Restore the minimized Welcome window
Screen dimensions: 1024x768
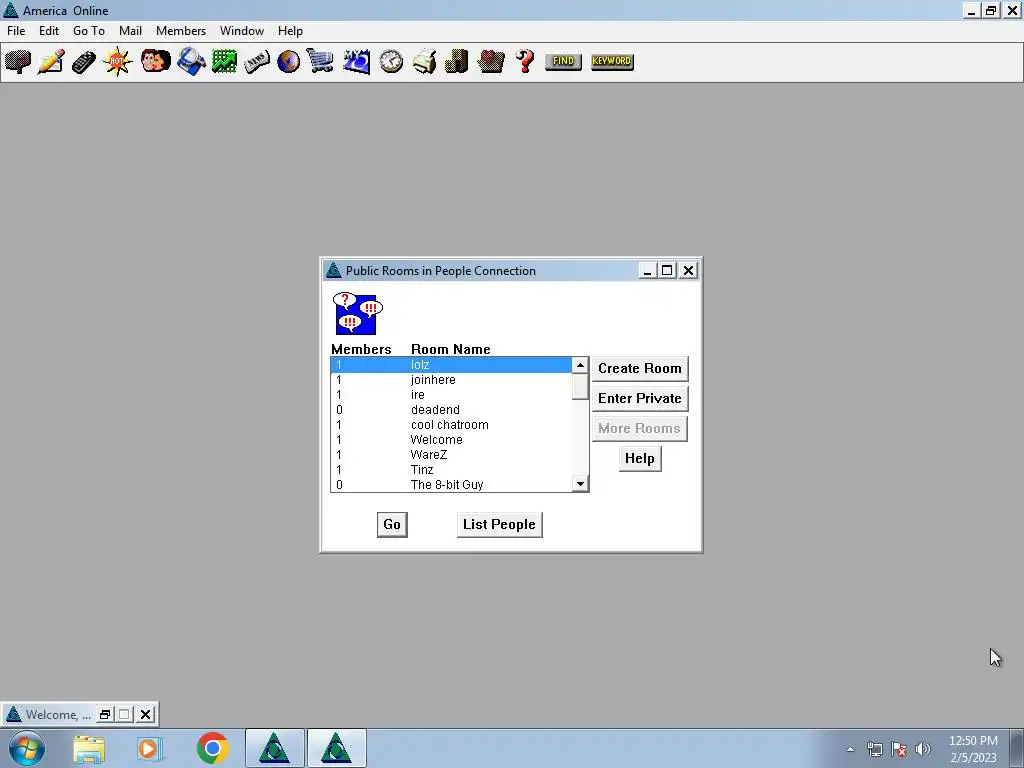104,714
